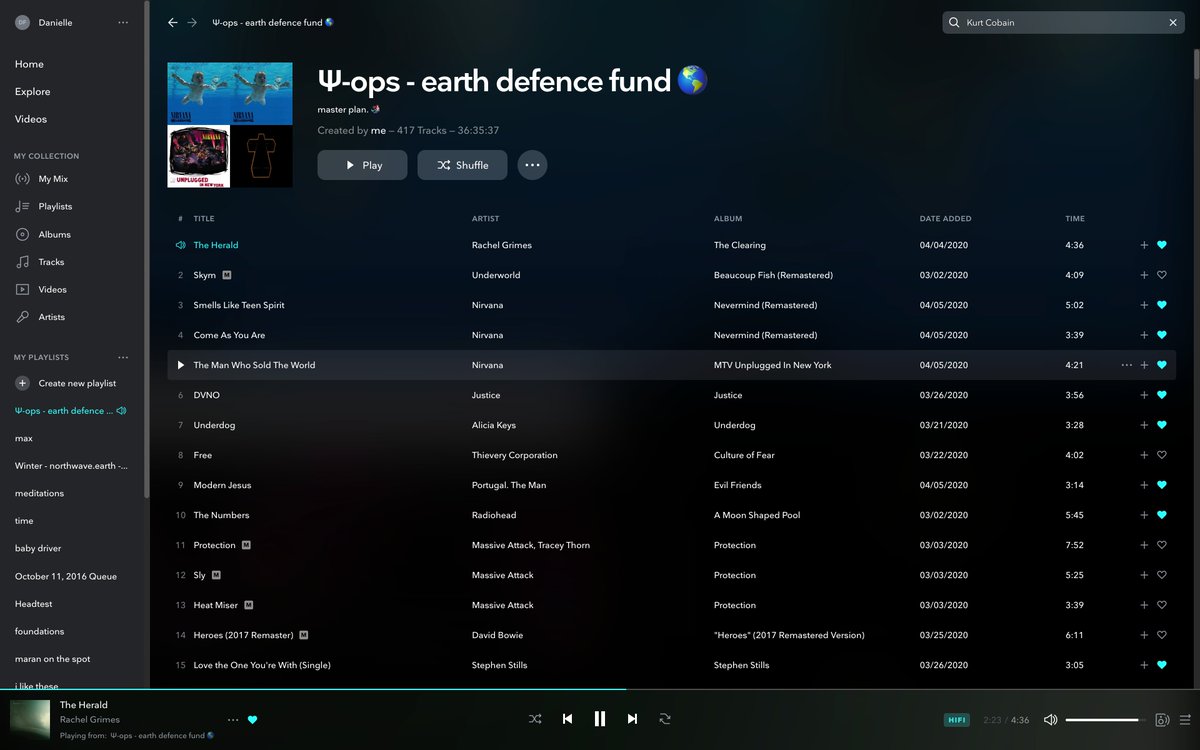This screenshot has width=1200, height=750.
Task: Favorite Protection by Massive Attack, Tracey Thorn
Action: coord(1161,545)
